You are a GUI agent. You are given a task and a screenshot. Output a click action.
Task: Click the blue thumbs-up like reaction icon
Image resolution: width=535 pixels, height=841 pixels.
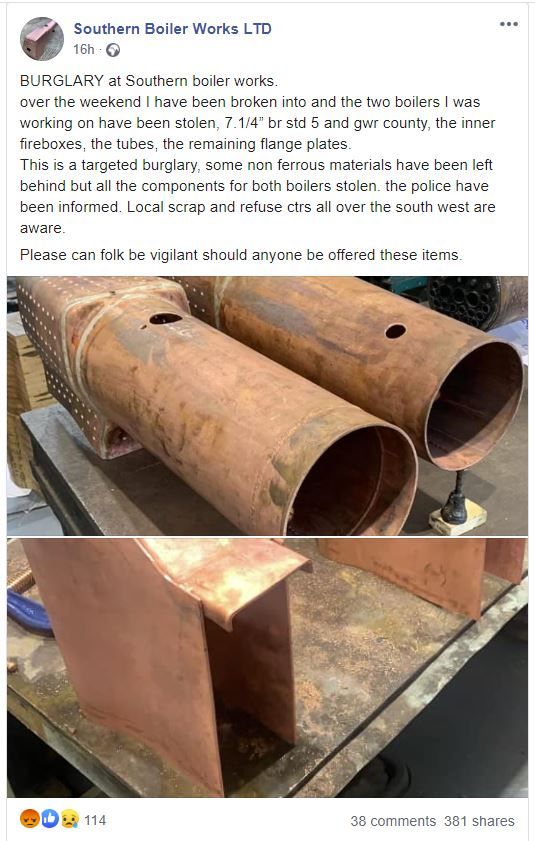pyautogui.click(x=49, y=818)
